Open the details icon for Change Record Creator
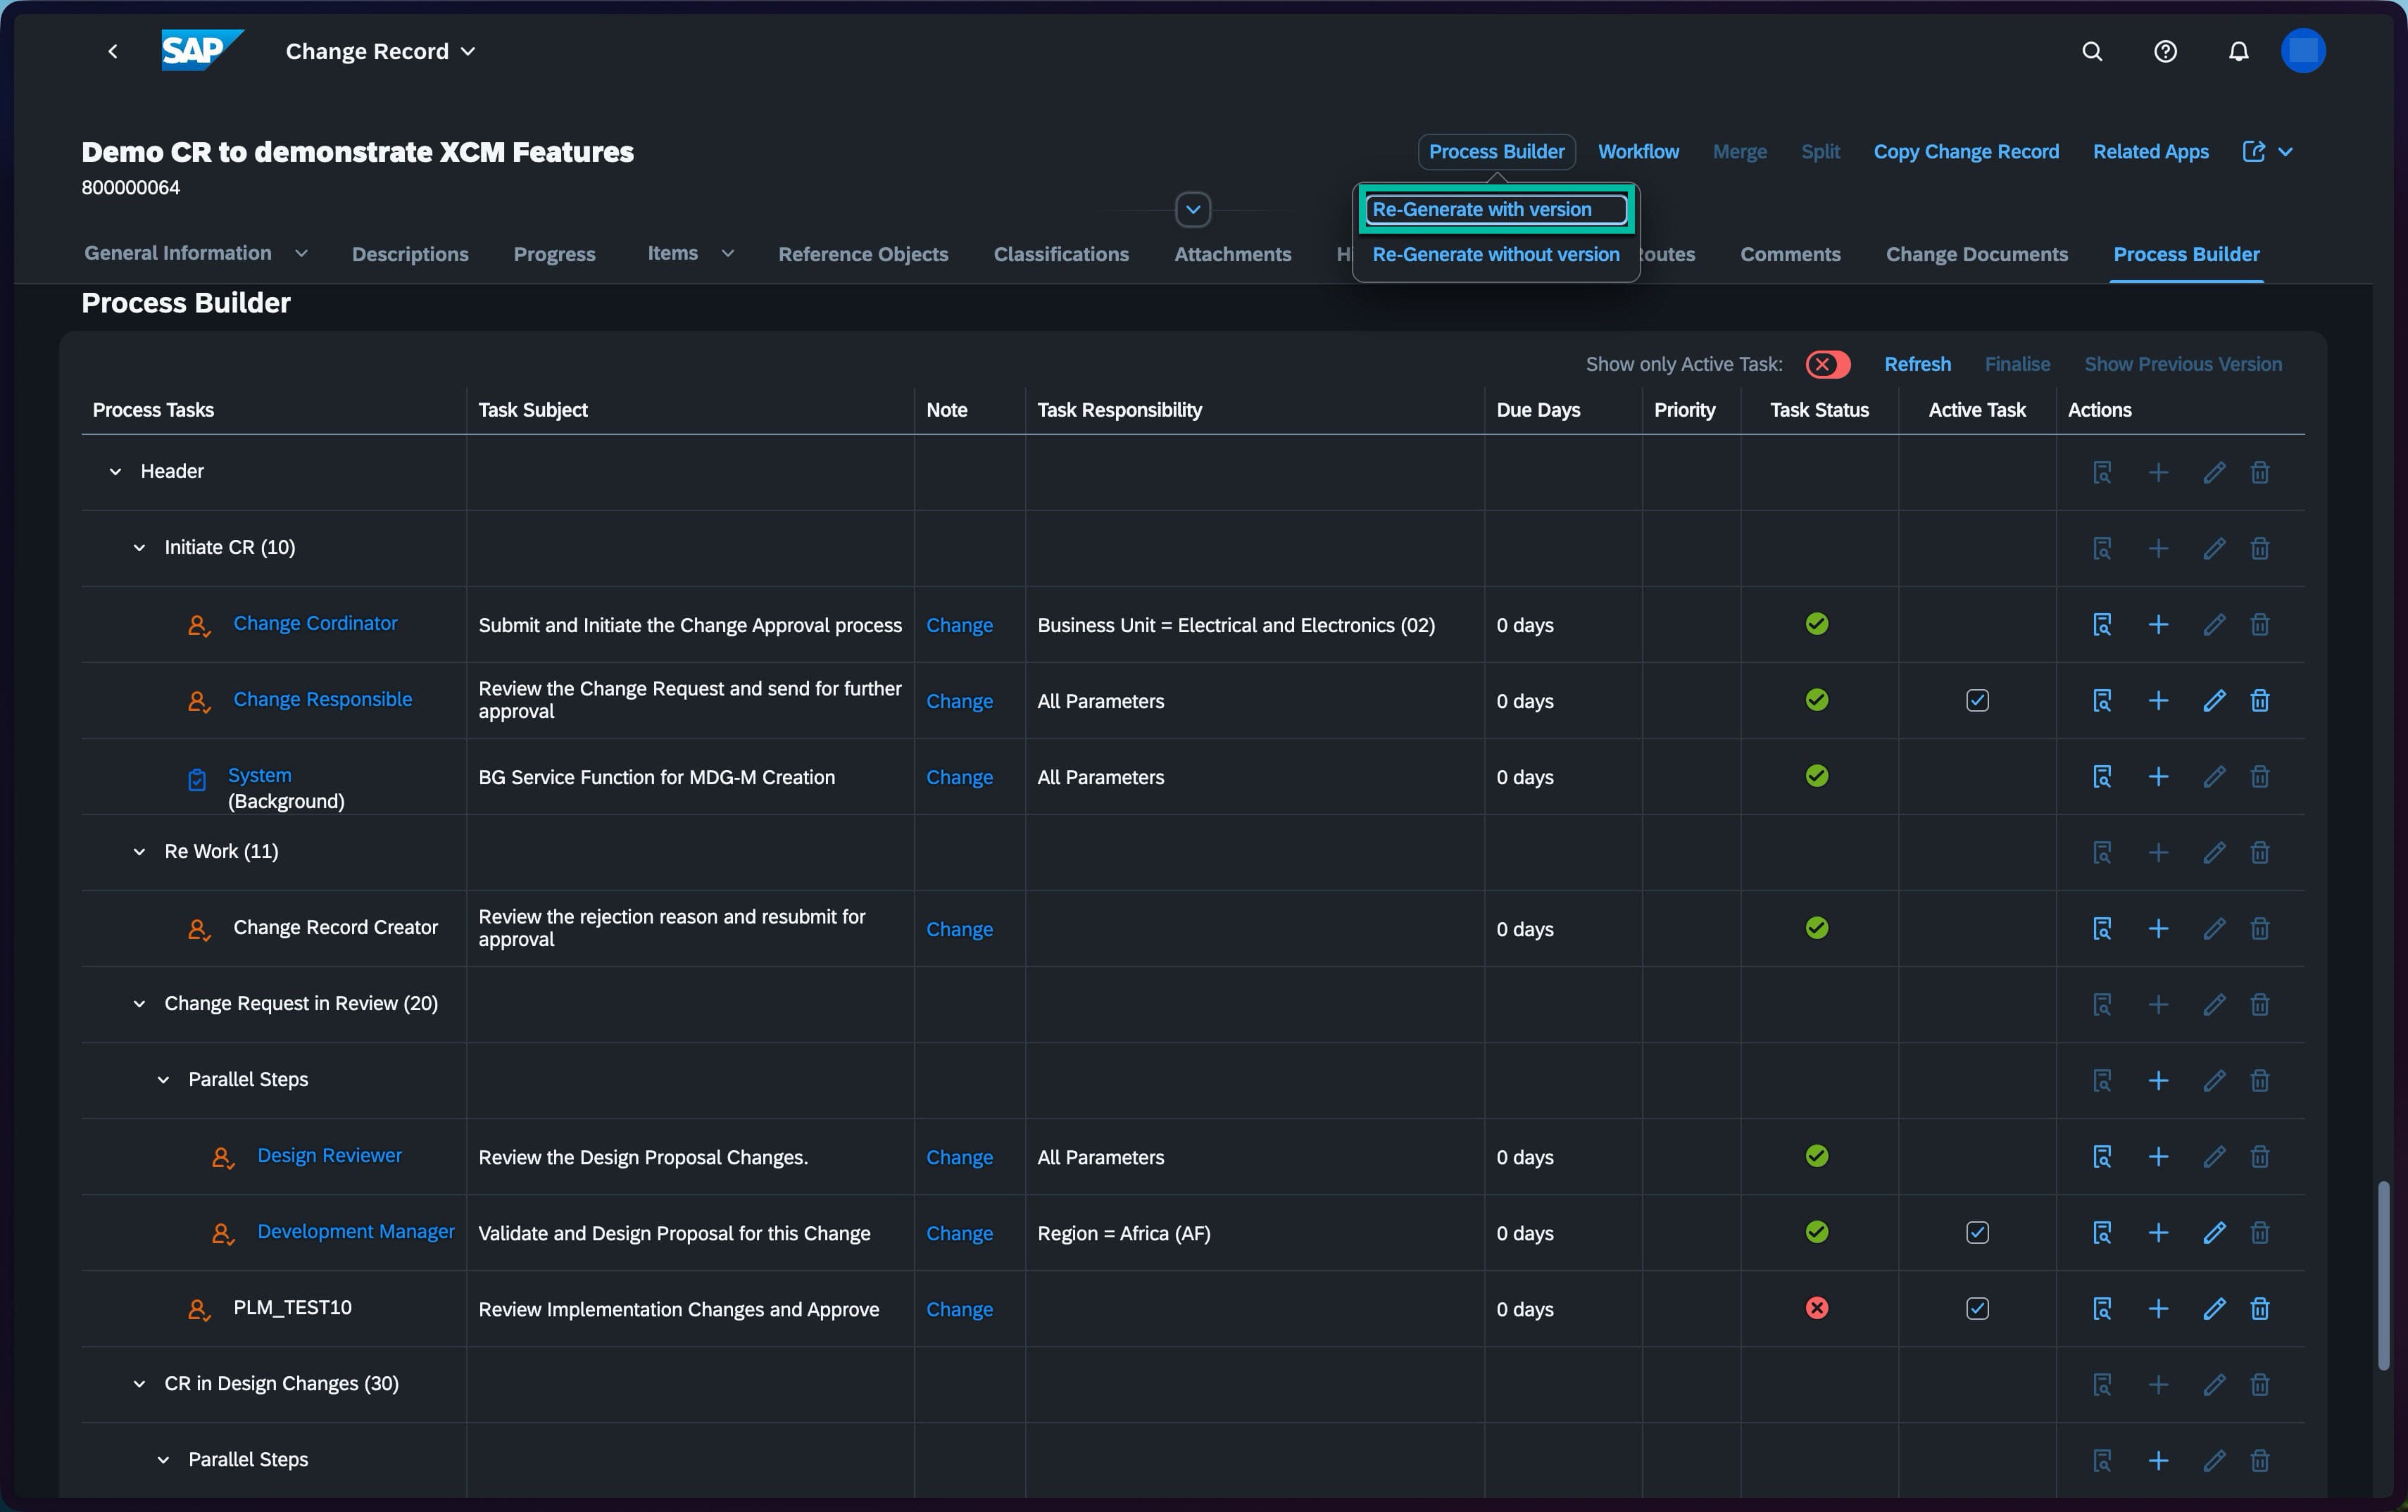2408x1512 pixels. [2102, 928]
